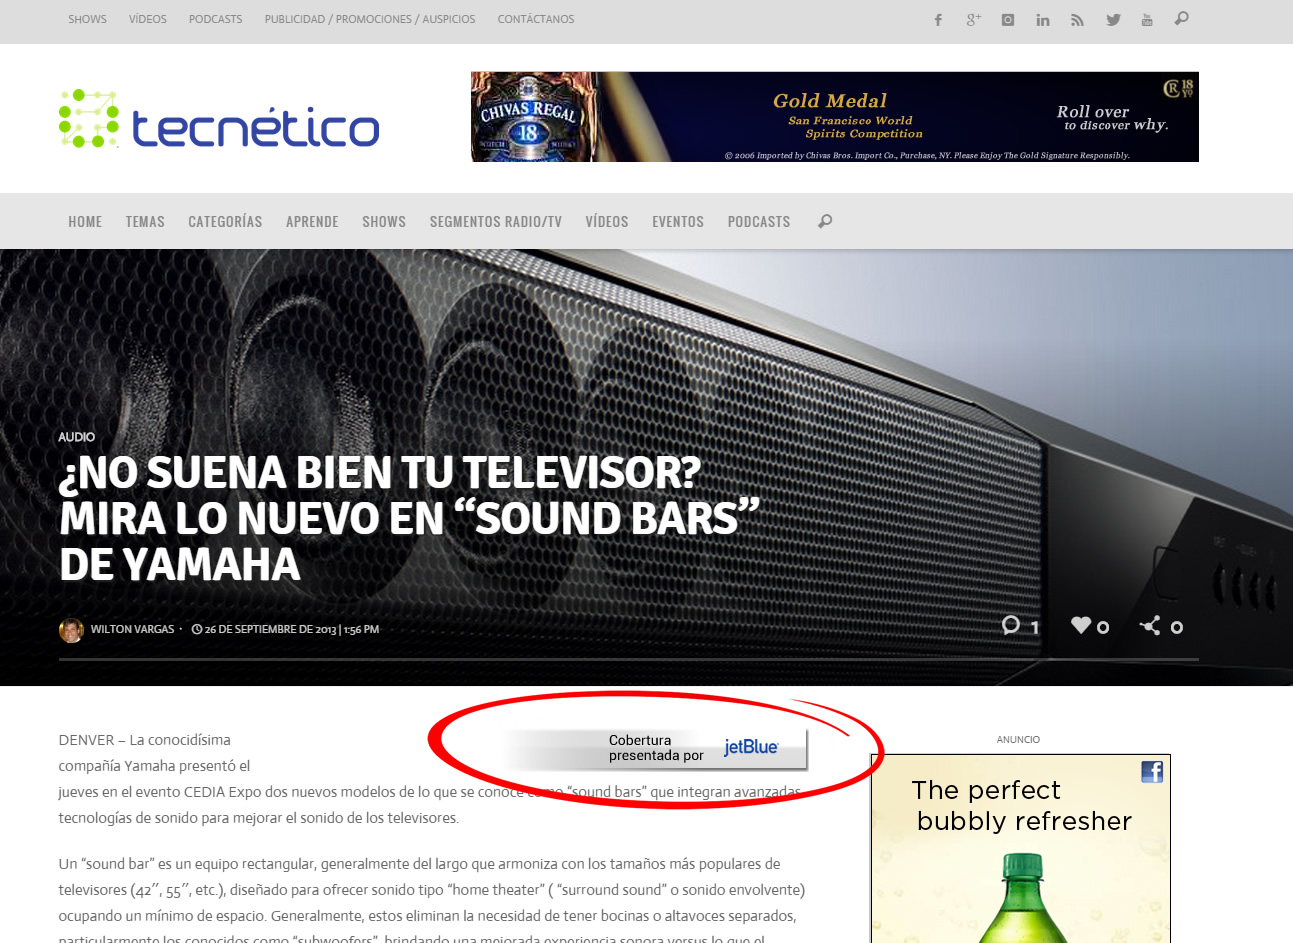
Task: Open EVENTOS menu item
Action: [x=678, y=222]
